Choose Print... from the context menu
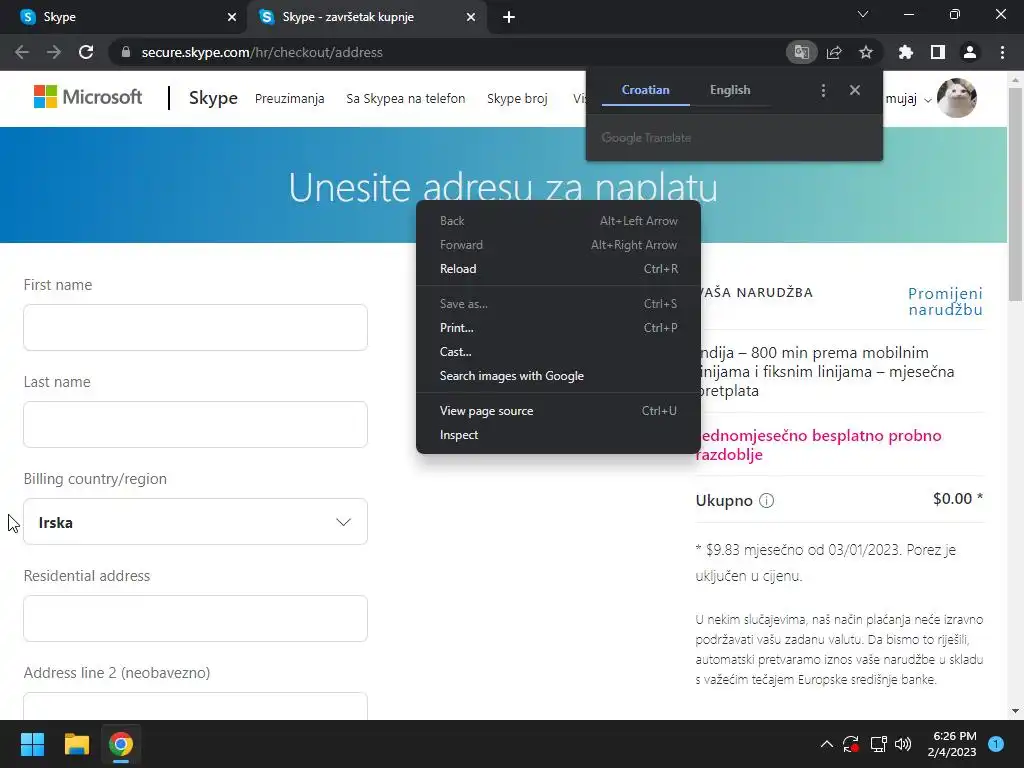1024x768 pixels. click(558, 328)
